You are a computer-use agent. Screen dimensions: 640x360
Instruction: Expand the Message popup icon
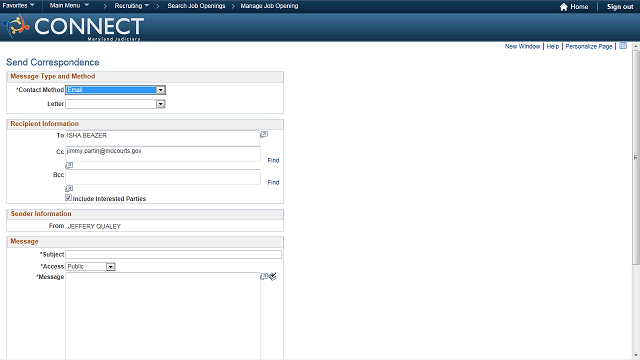click(x=264, y=276)
